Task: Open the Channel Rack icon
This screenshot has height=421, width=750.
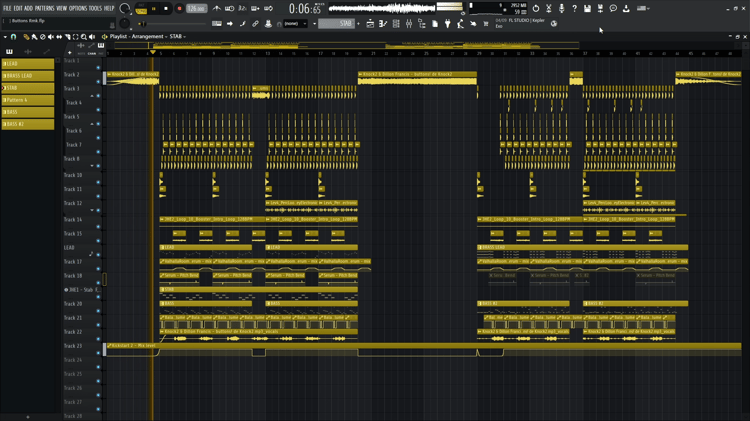Action: pyautogui.click(x=396, y=23)
